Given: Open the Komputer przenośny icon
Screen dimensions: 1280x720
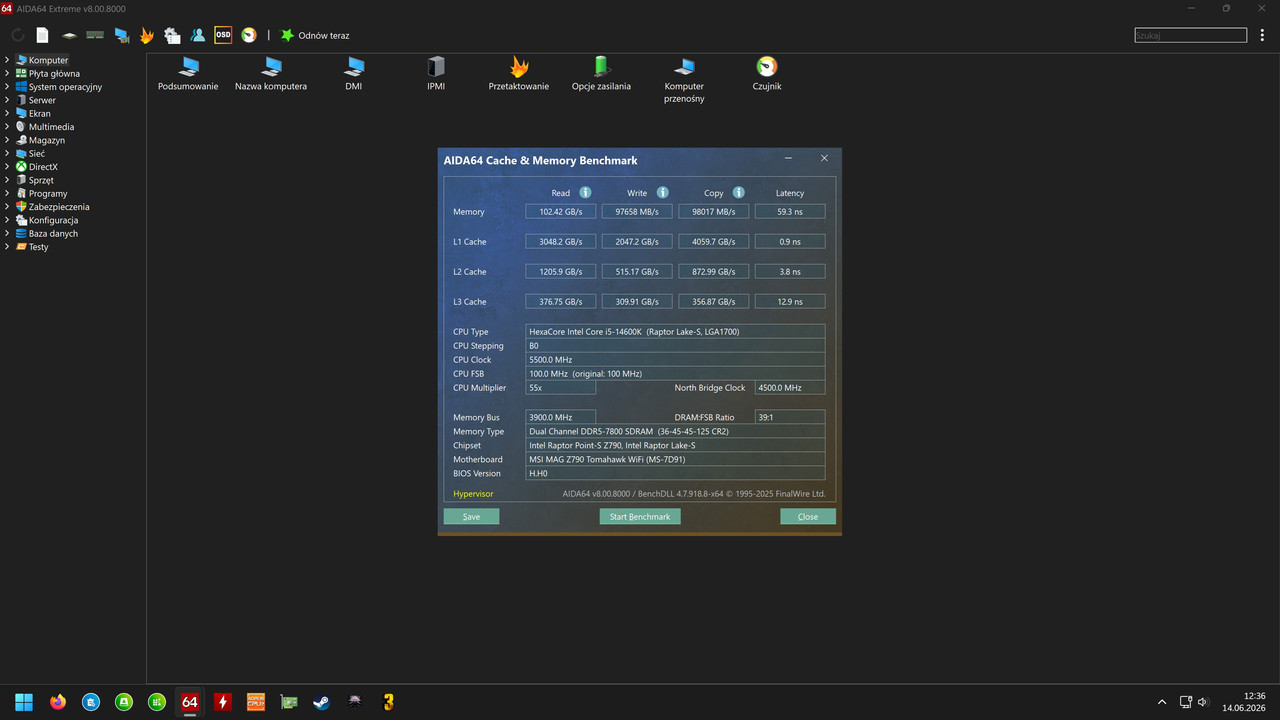Looking at the screenshot, I should coord(684,80).
